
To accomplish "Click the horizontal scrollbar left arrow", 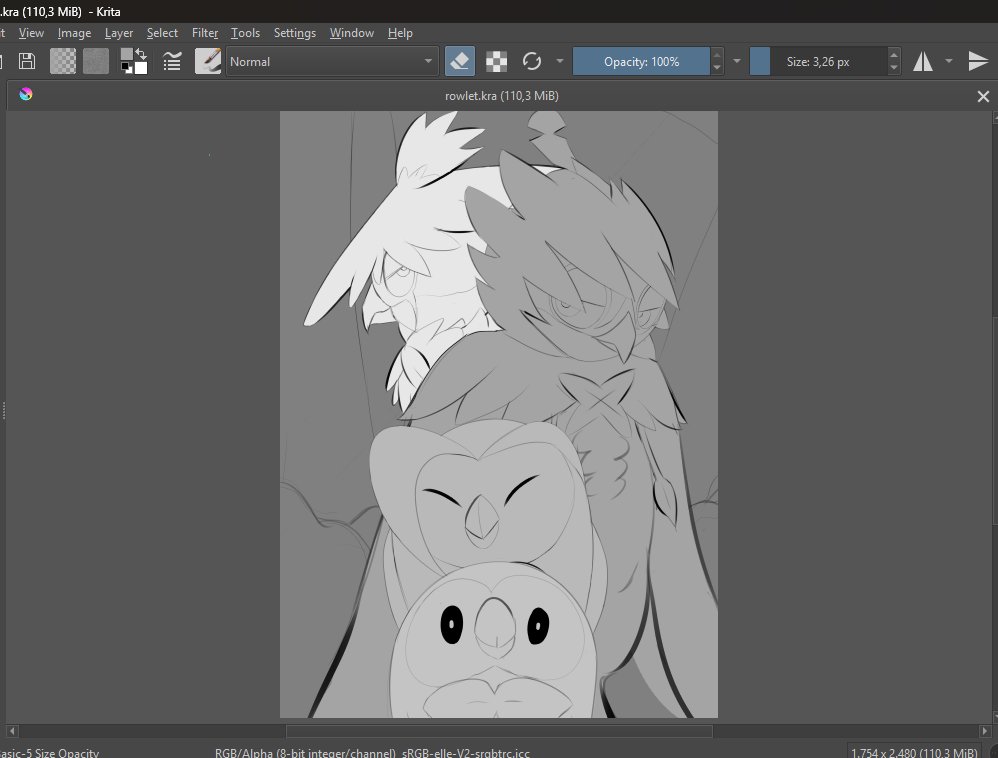I will click(11, 731).
